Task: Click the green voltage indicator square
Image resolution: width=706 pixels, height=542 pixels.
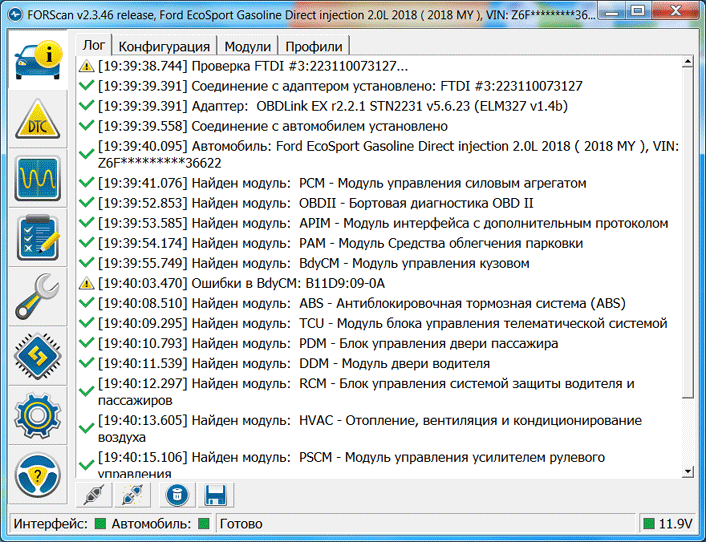Action: click(649, 523)
